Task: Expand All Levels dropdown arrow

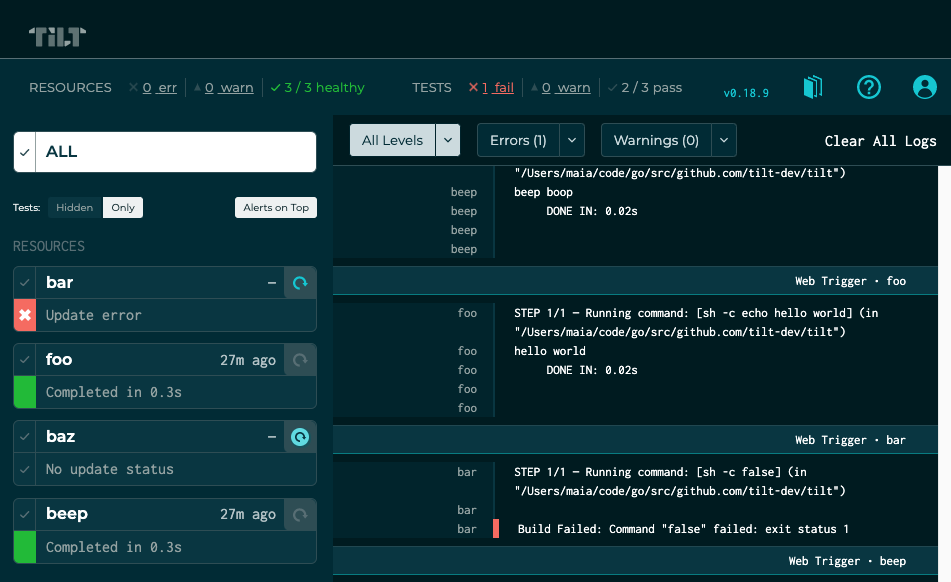Action: (448, 140)
